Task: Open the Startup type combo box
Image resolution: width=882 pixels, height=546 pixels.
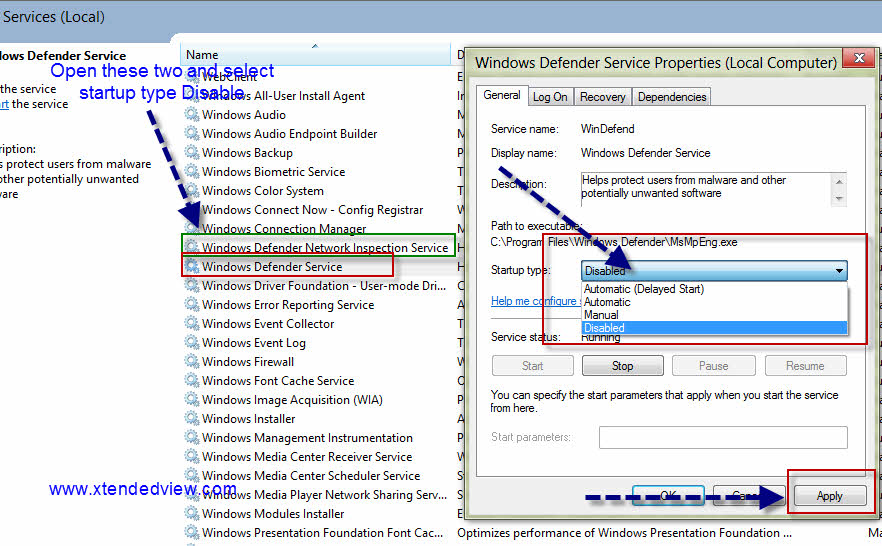Action: [x=714, y=270]
